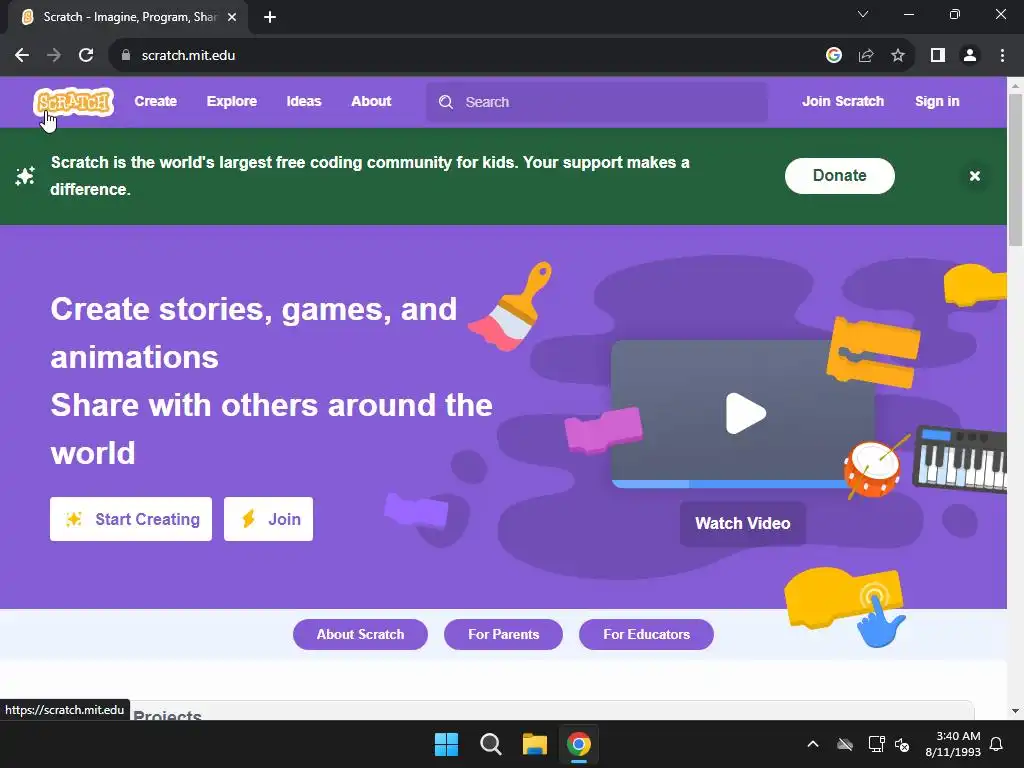Open the For Educators page

click(647, 634)
